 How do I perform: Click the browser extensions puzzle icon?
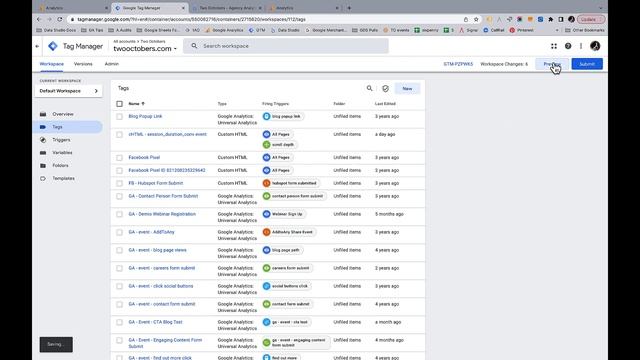551,19
